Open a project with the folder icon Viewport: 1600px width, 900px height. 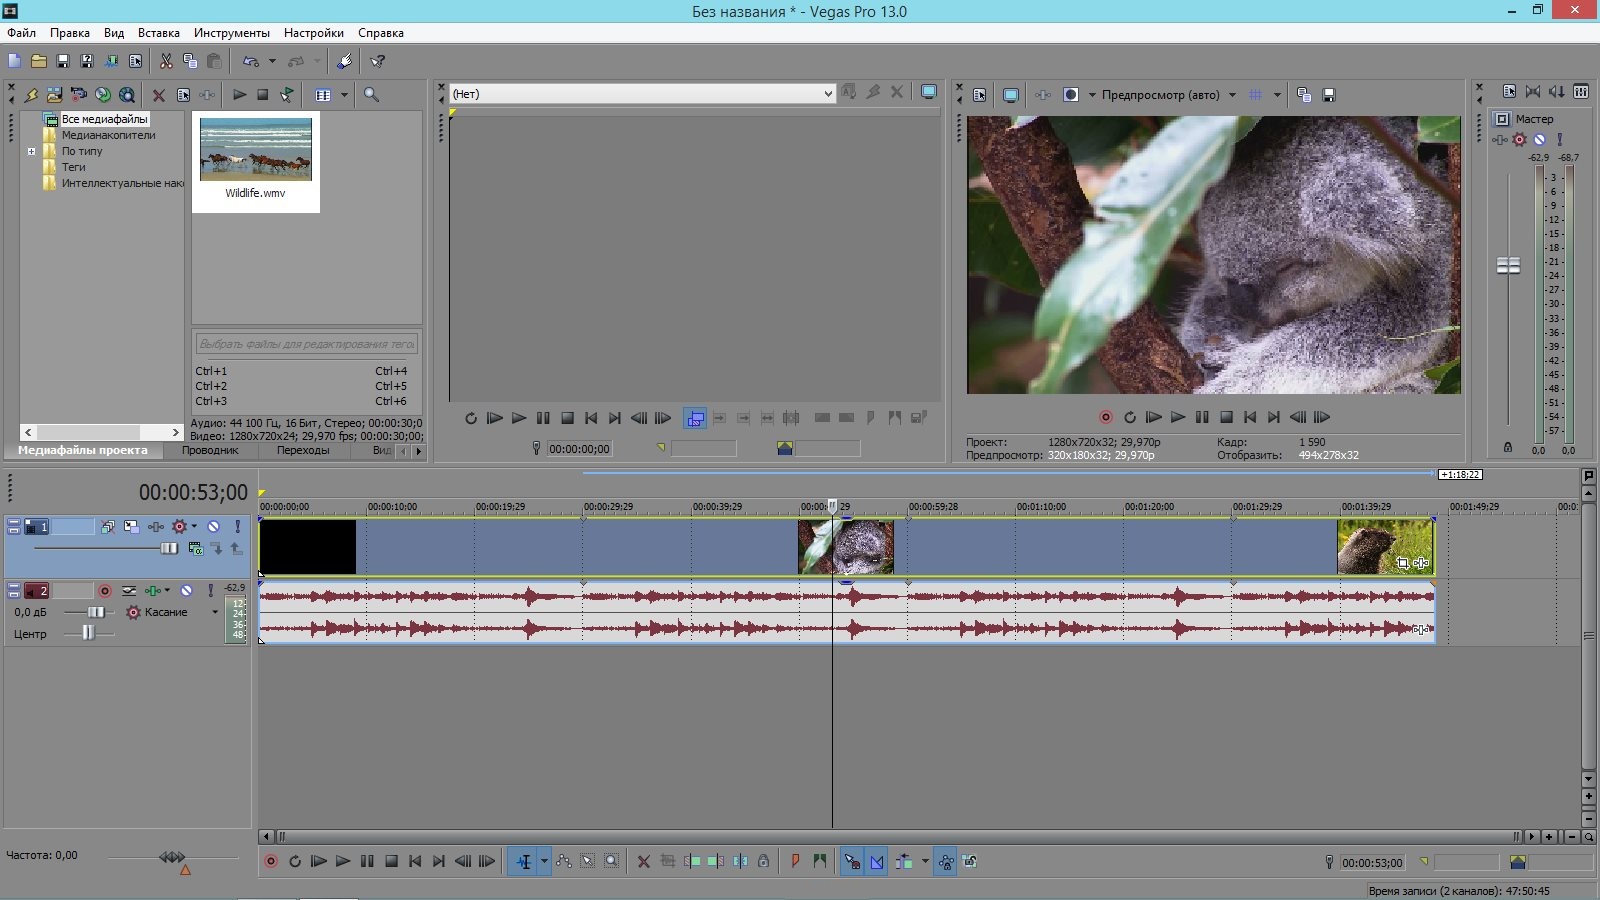coord(38,61)
